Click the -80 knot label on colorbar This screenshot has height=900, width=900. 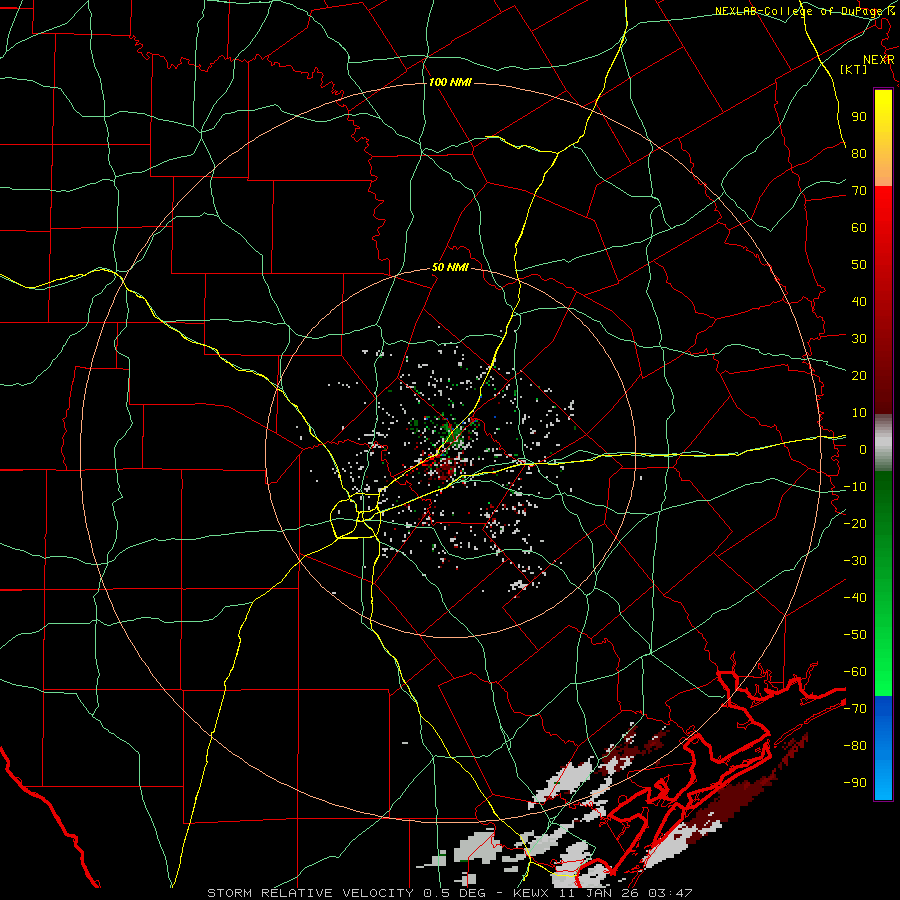coord(855,746)
